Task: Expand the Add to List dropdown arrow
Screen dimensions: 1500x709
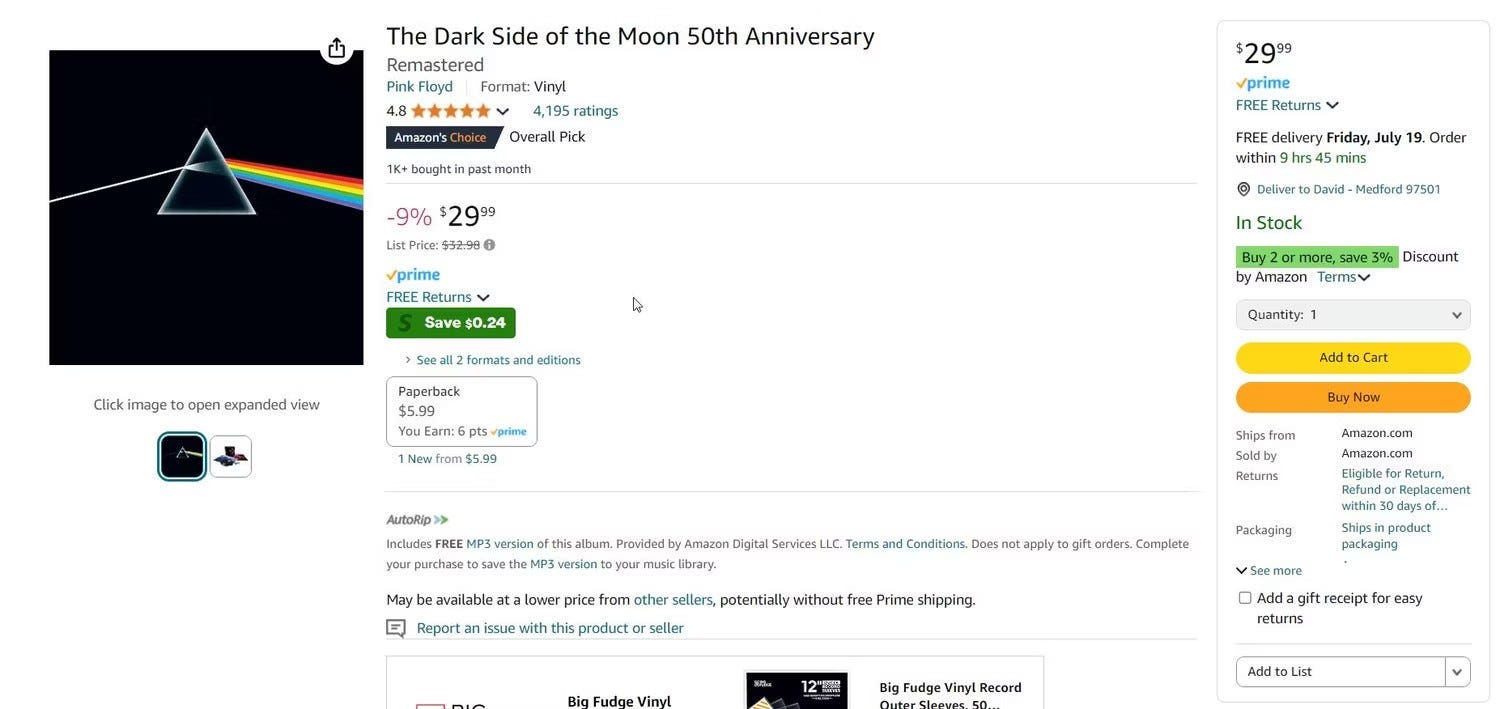Action: tap(1457, 672)
